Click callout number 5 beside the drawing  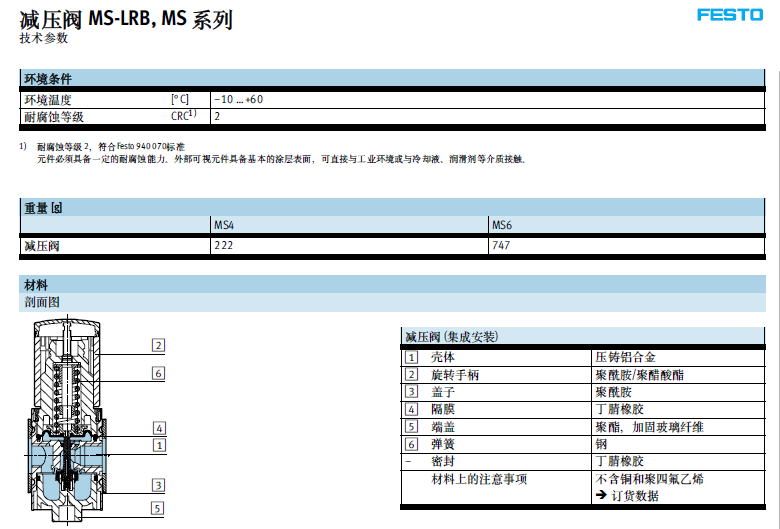point(158,508)
